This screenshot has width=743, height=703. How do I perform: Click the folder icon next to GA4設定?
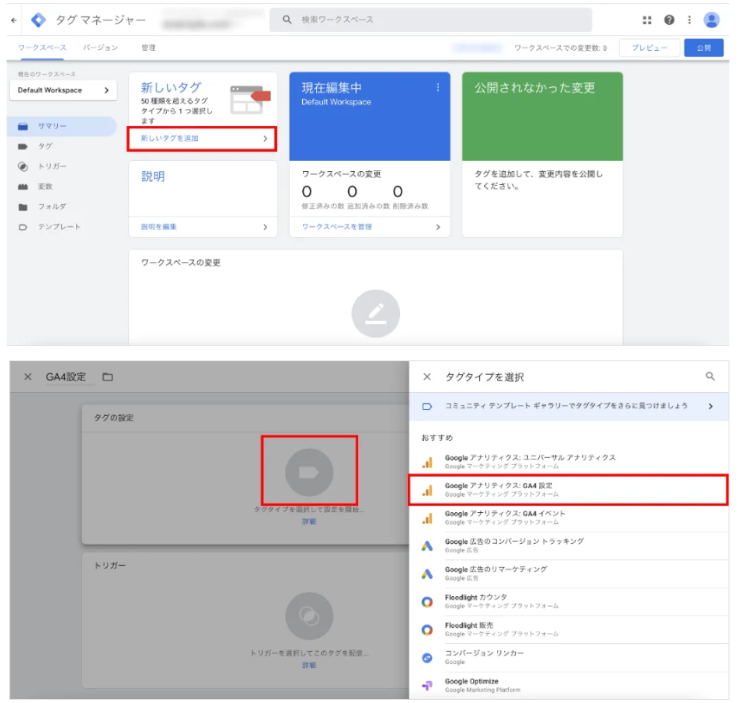point(107,377)
